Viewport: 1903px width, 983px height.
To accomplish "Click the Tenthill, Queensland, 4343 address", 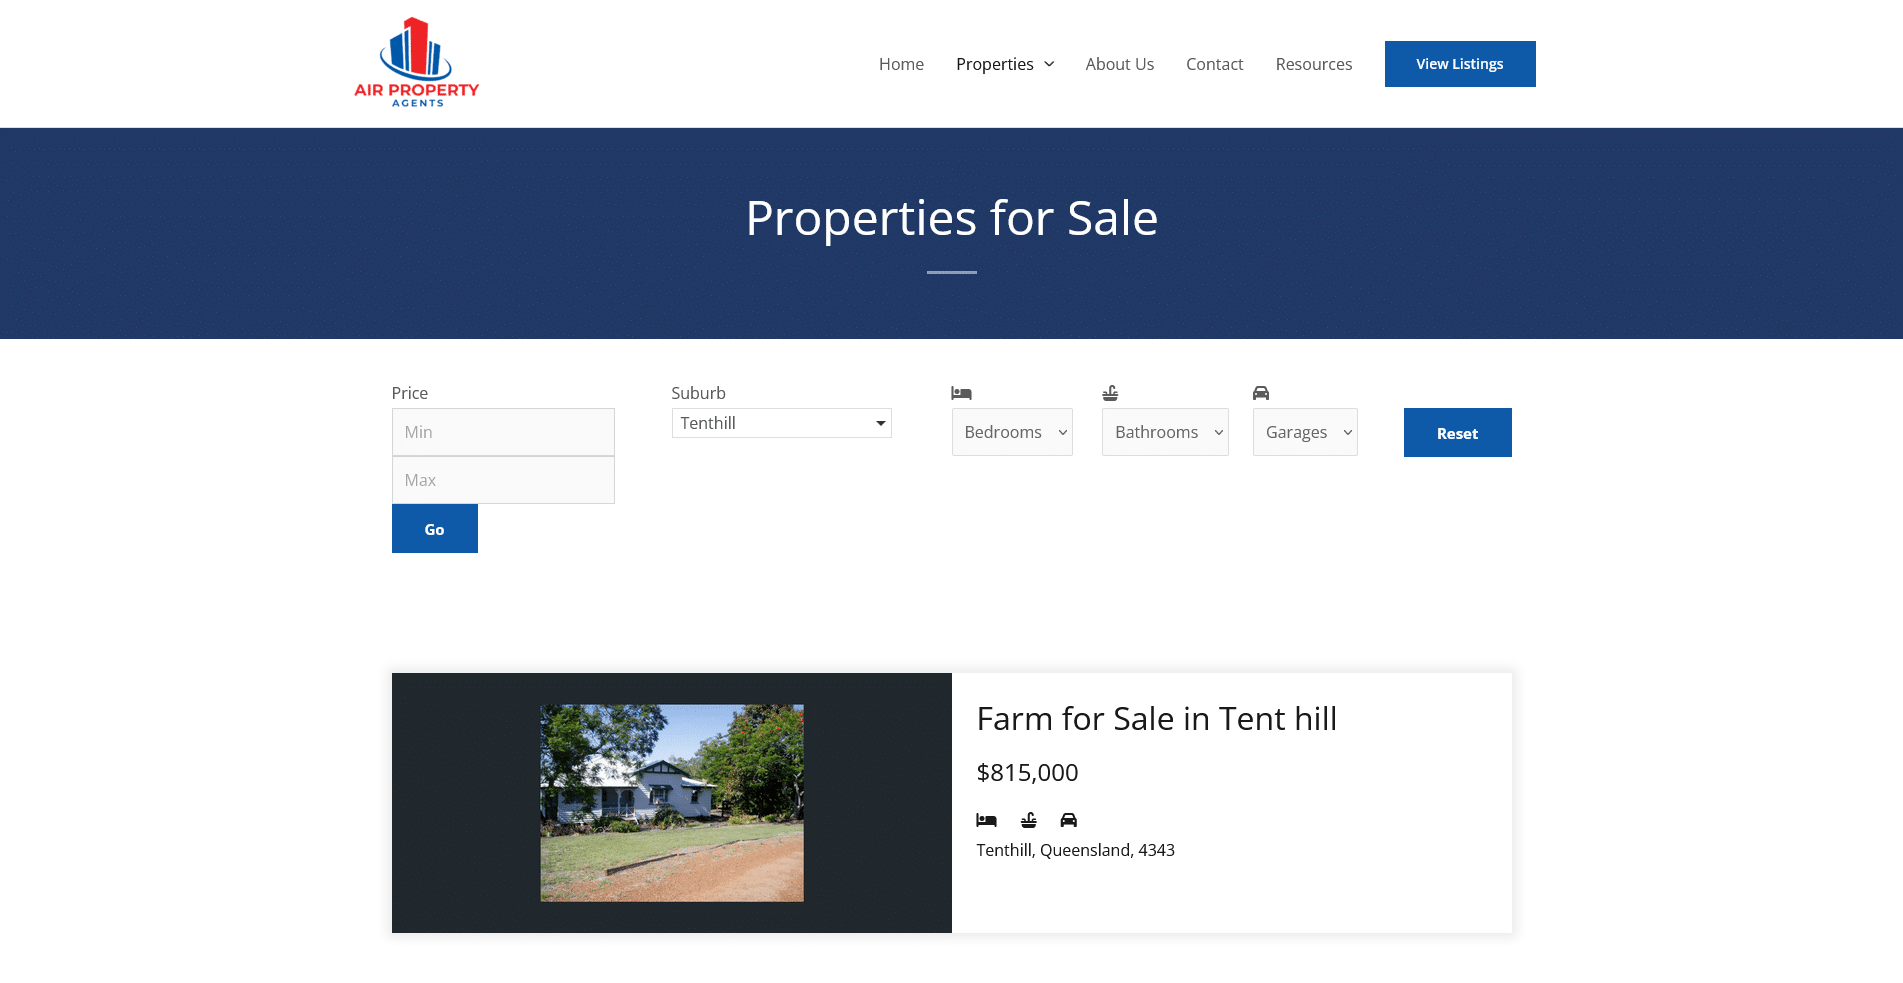I will point(1075,850).
